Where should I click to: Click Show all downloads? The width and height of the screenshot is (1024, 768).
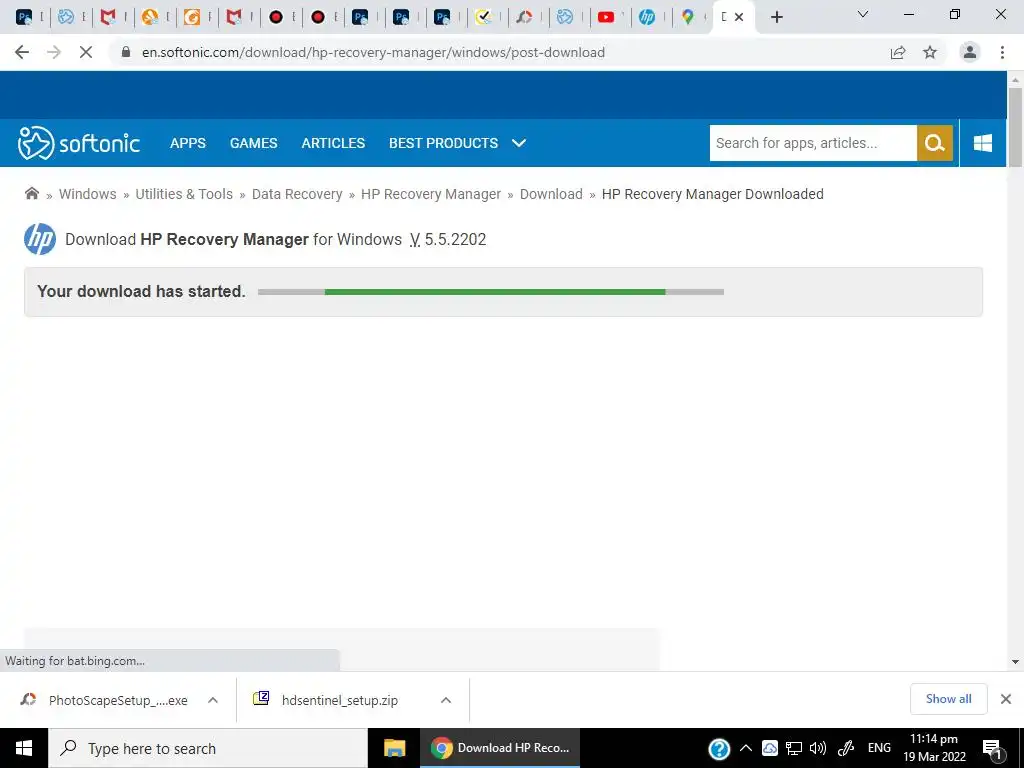tap(948, 699)
